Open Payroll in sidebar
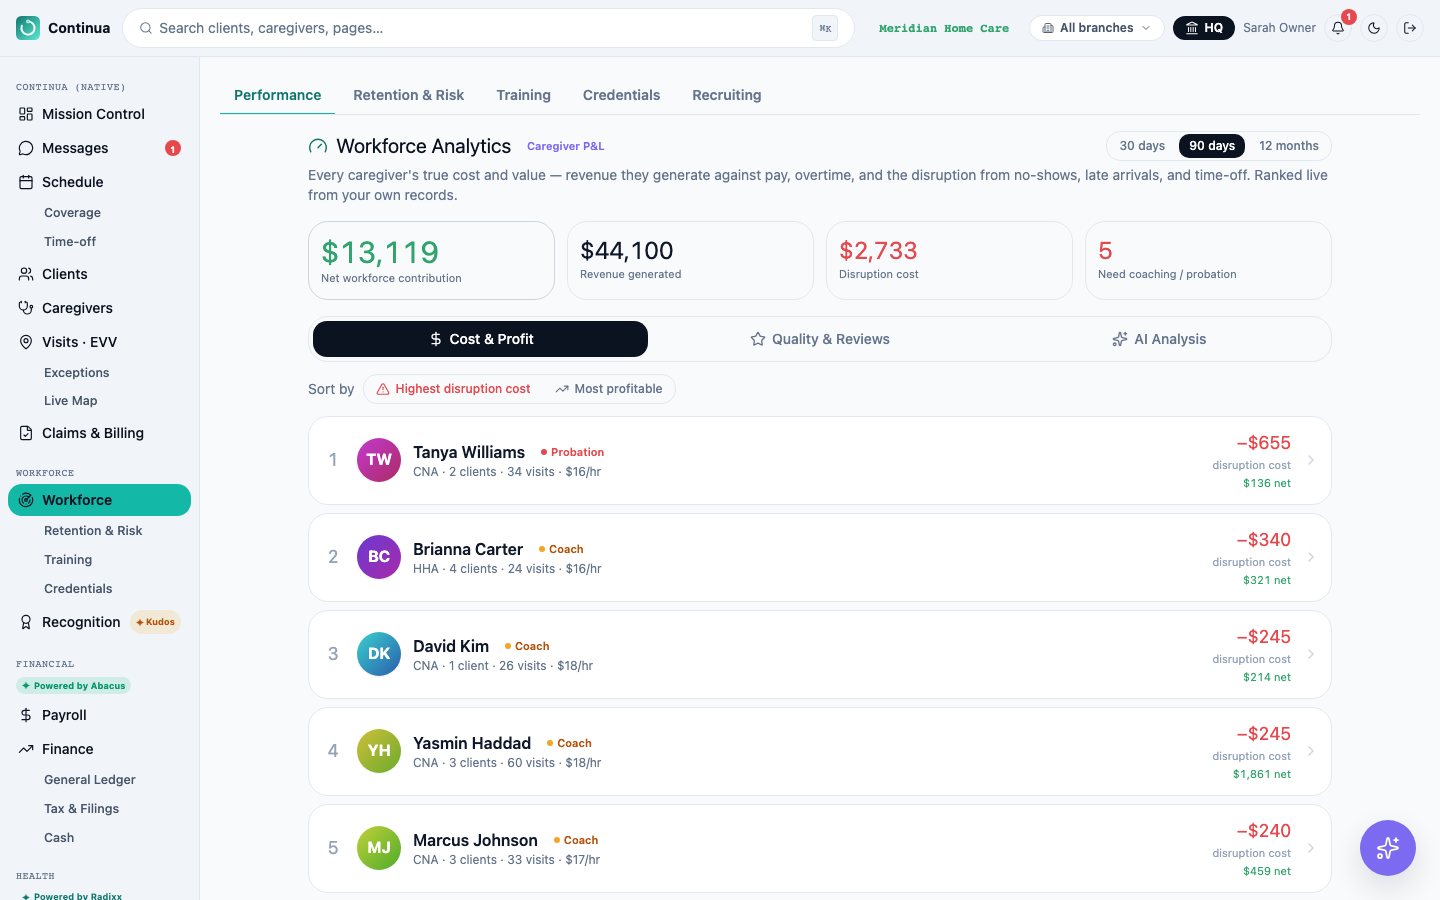 pos(99,715)
